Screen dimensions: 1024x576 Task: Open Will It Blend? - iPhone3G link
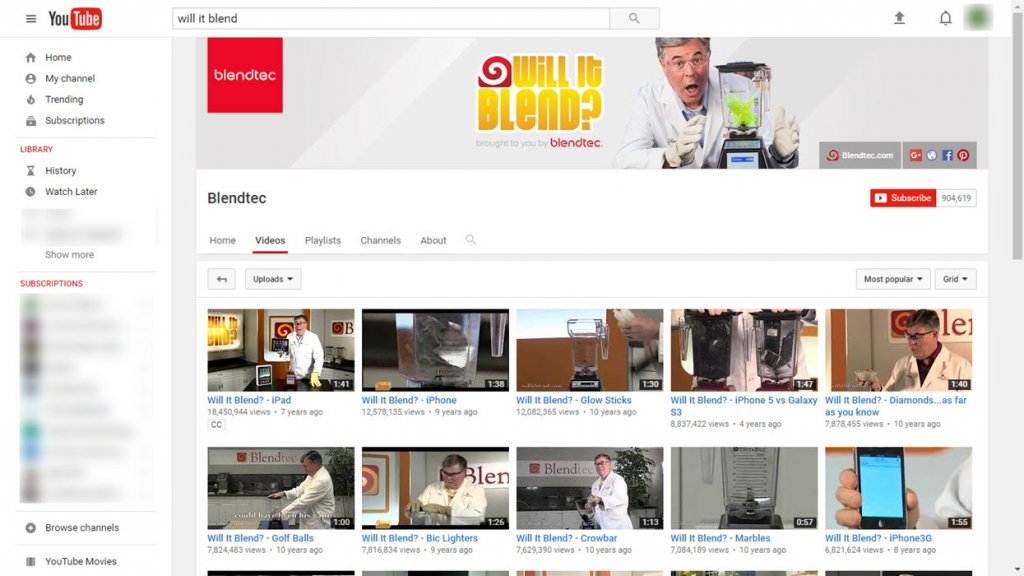[x=878, y=538]
